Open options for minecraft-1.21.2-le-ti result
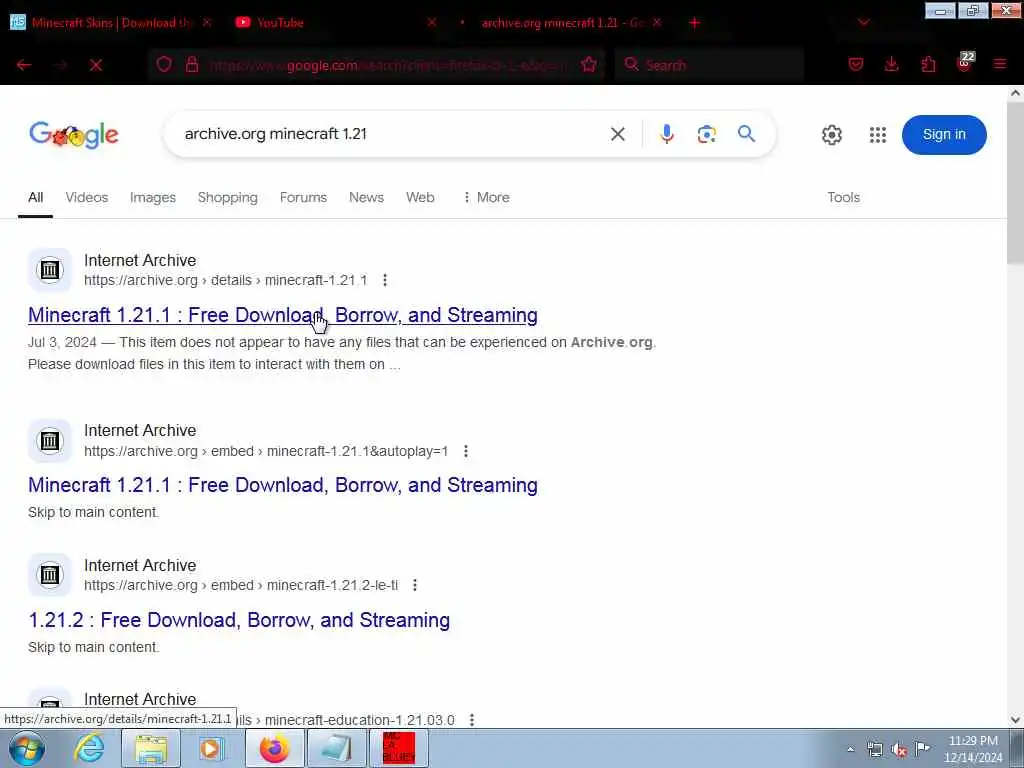 coord(415,585)
